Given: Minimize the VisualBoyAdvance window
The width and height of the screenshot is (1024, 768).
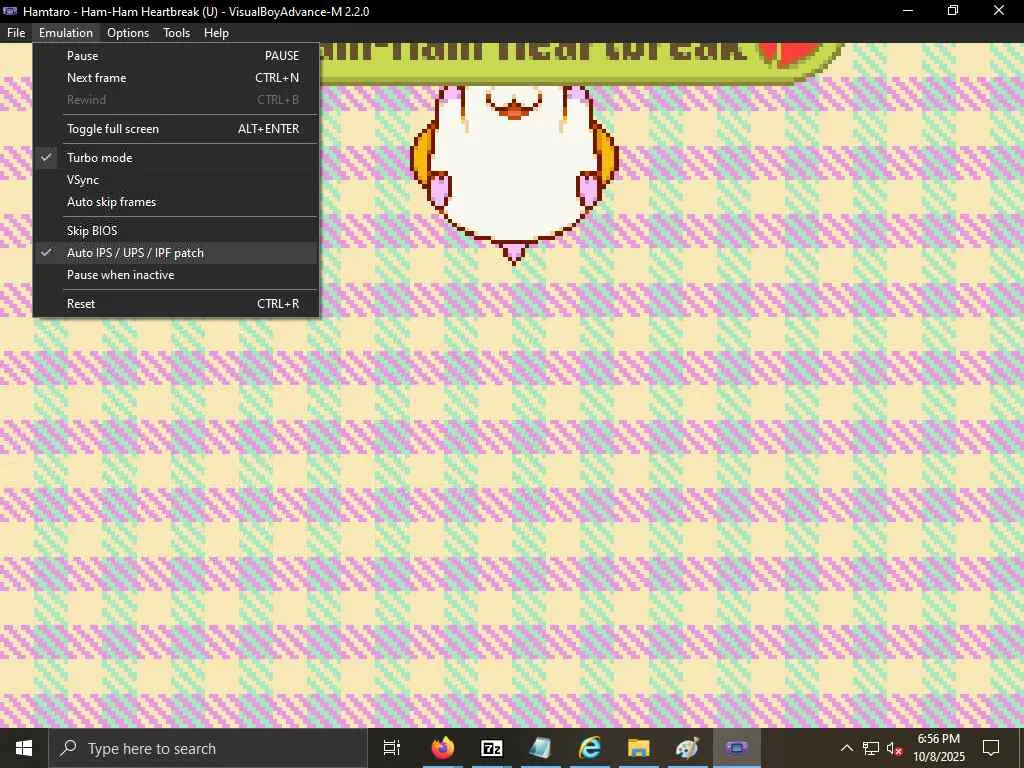Looking at the screenshot, I should click(x=907, y=11).
